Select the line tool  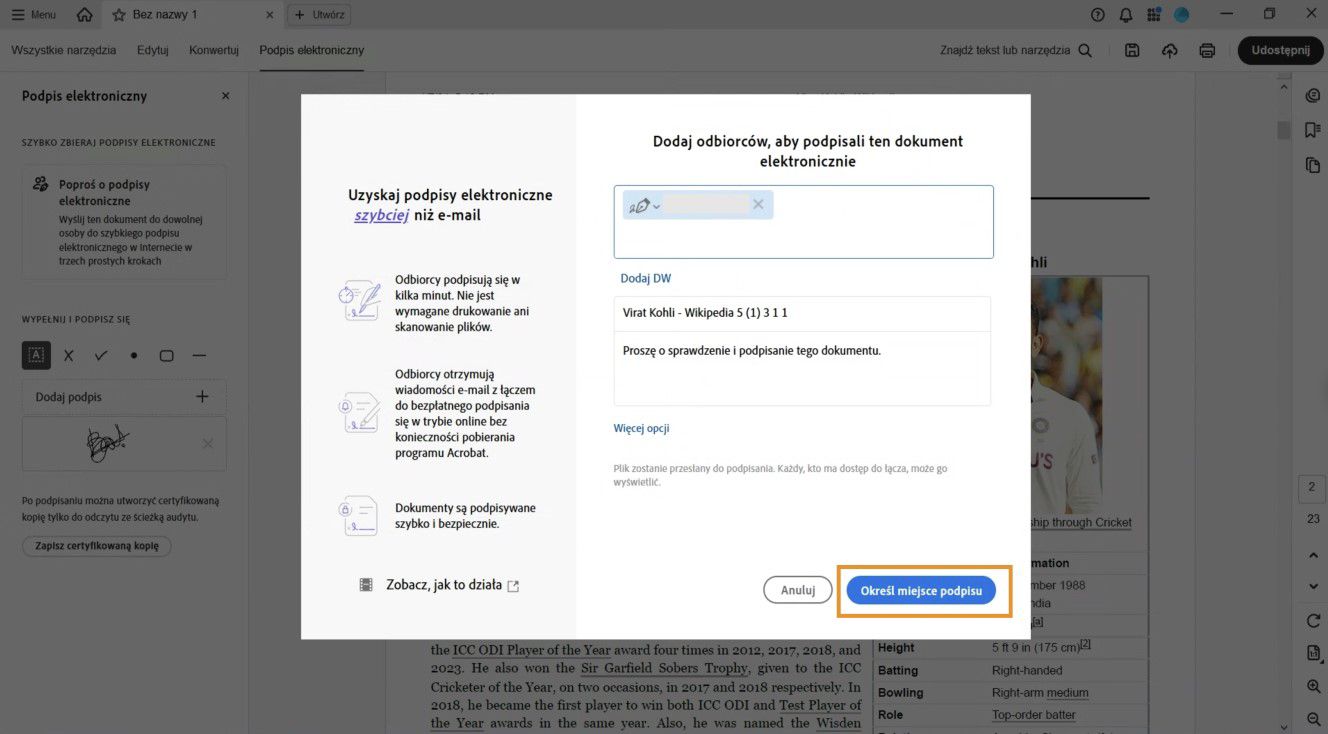(199, 355)
